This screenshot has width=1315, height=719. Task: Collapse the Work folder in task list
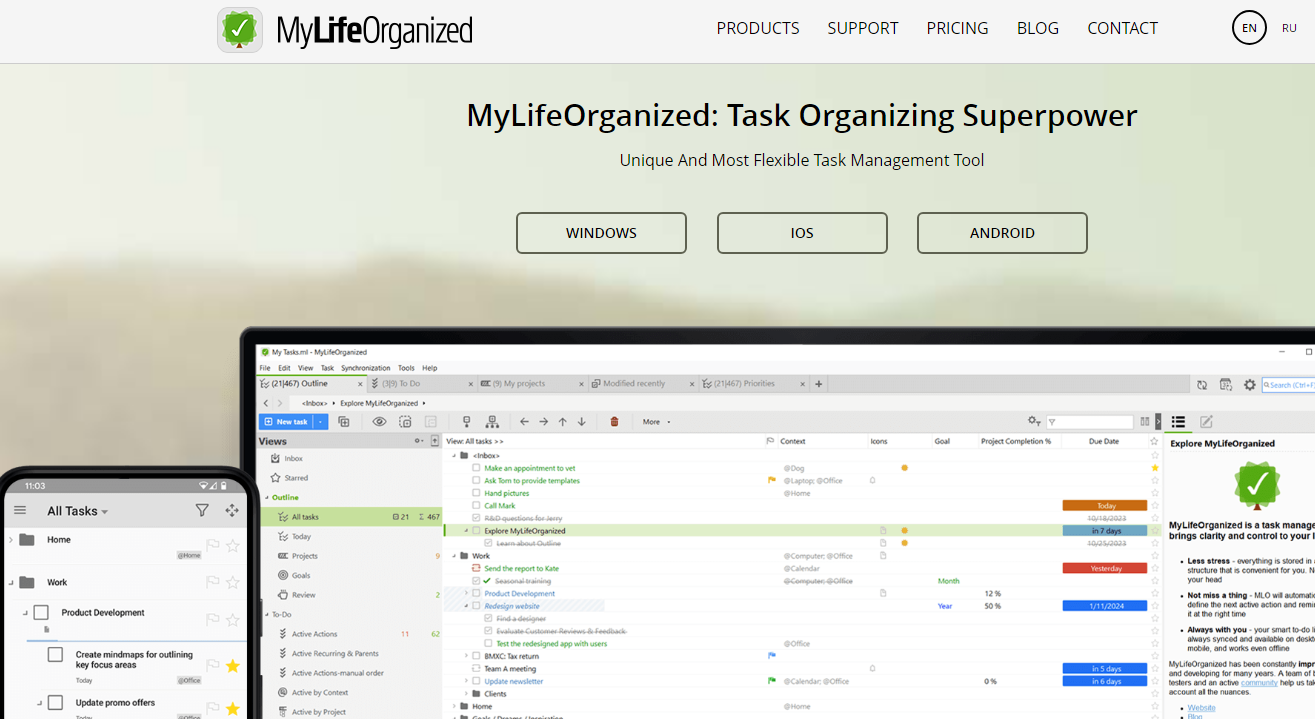point(454,556)
